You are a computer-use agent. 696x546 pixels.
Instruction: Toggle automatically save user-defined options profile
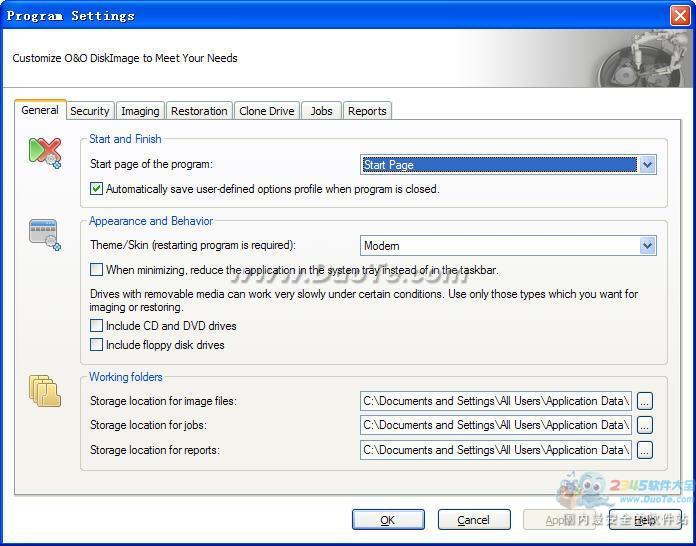coord(96,189)
